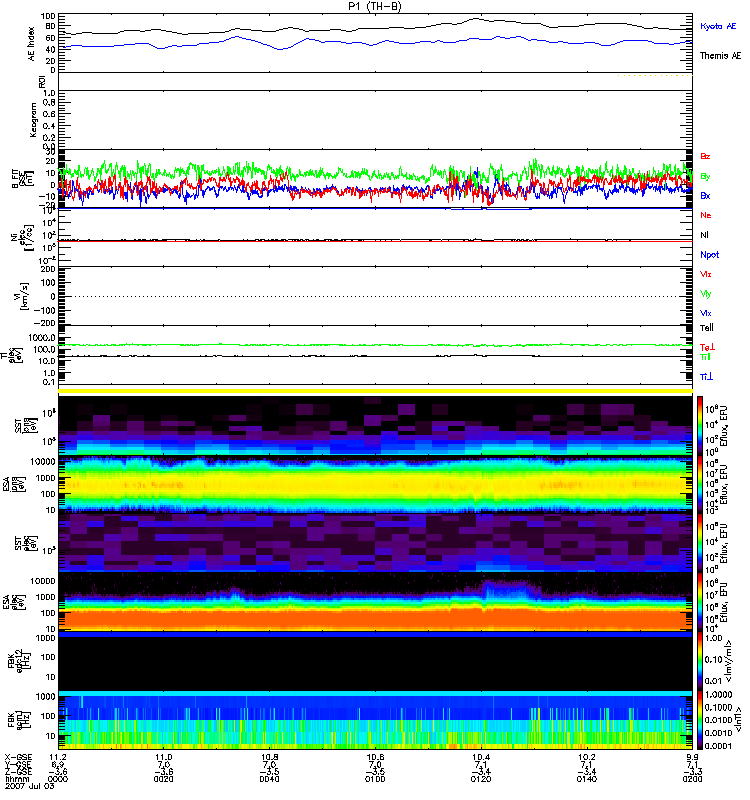This screenshot has height=800, width=750.
Task: Select the blue Npot legend label
Action: [x=709, y=255]
